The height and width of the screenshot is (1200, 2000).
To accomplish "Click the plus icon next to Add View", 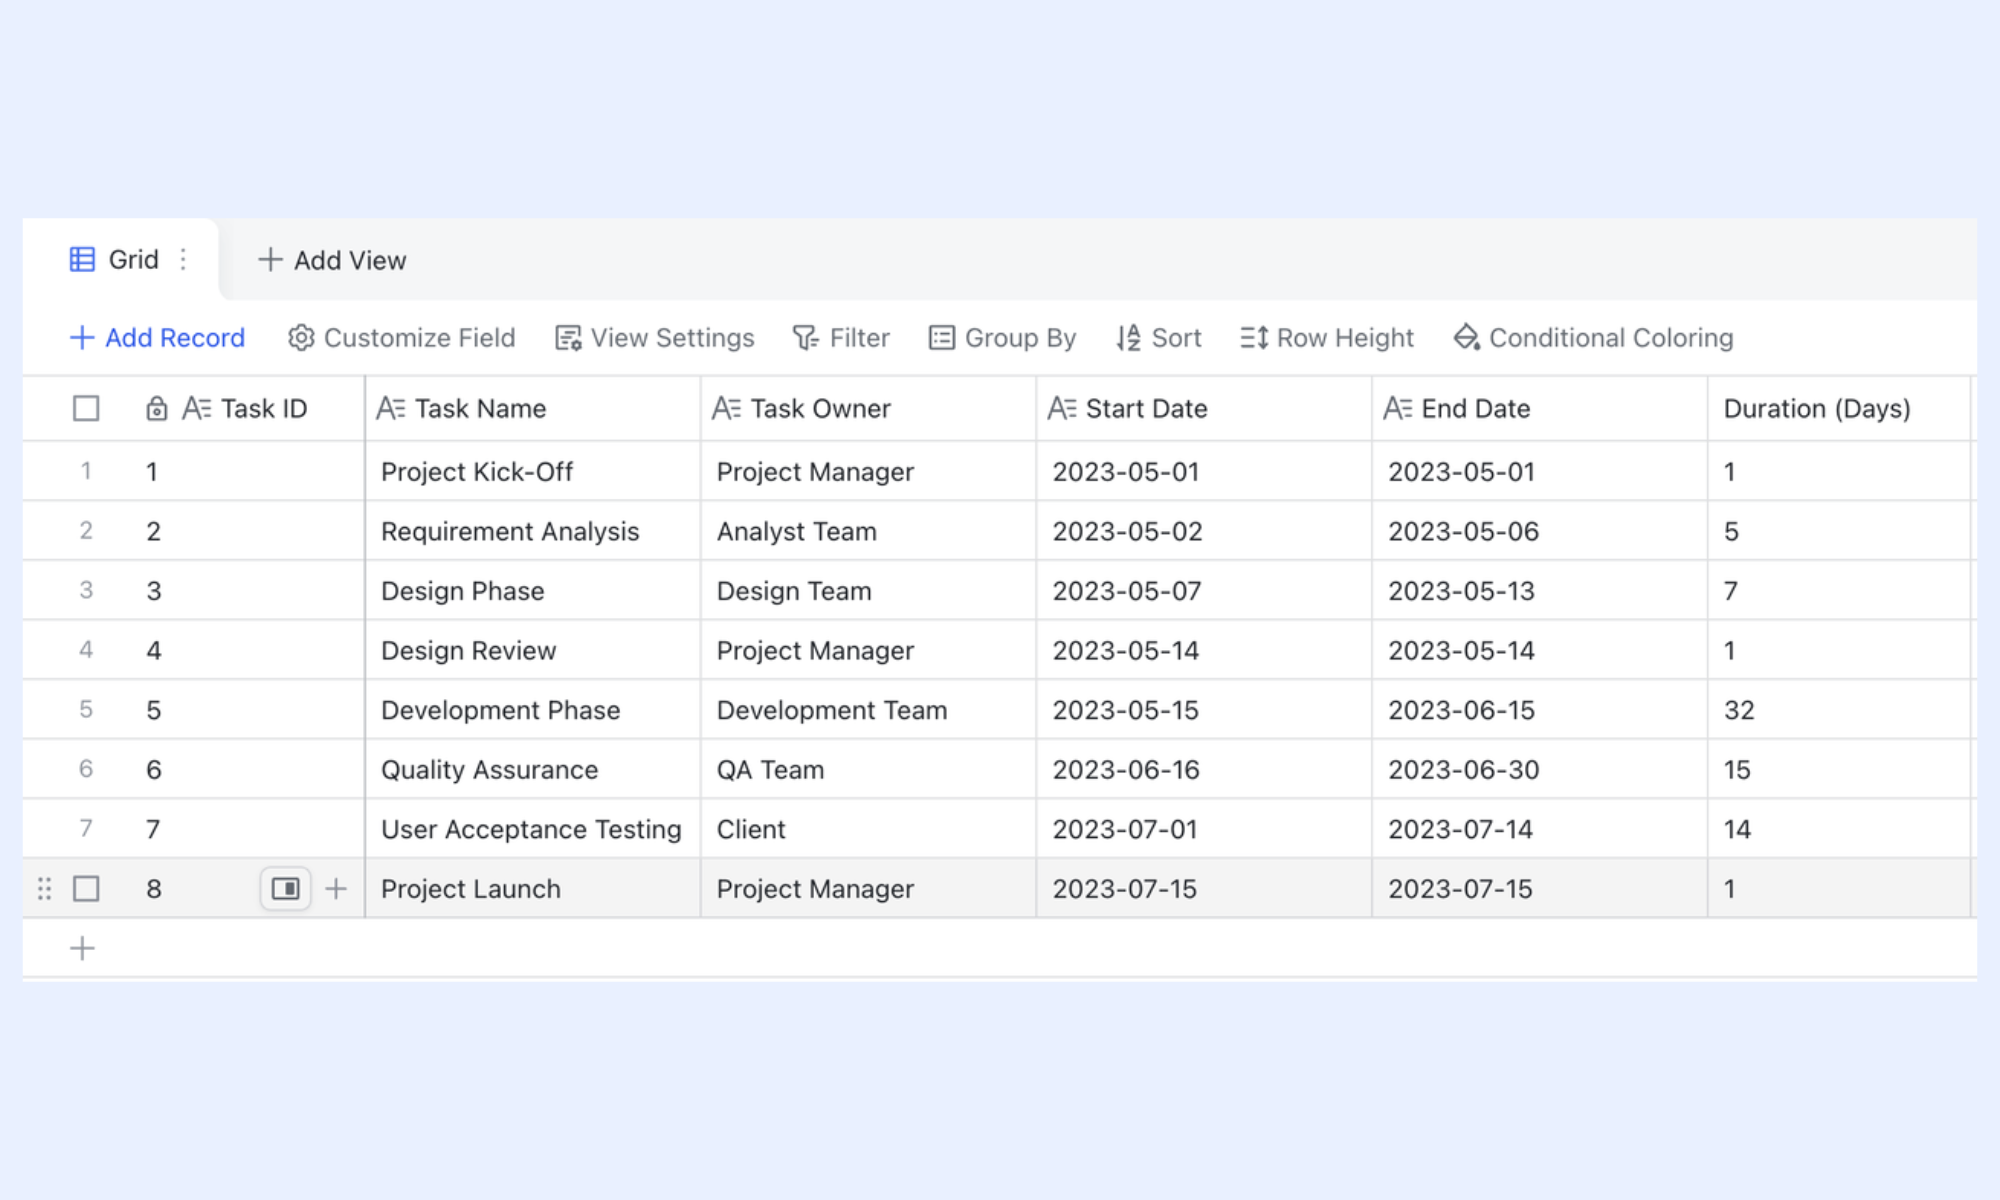I will coord(270,260).
